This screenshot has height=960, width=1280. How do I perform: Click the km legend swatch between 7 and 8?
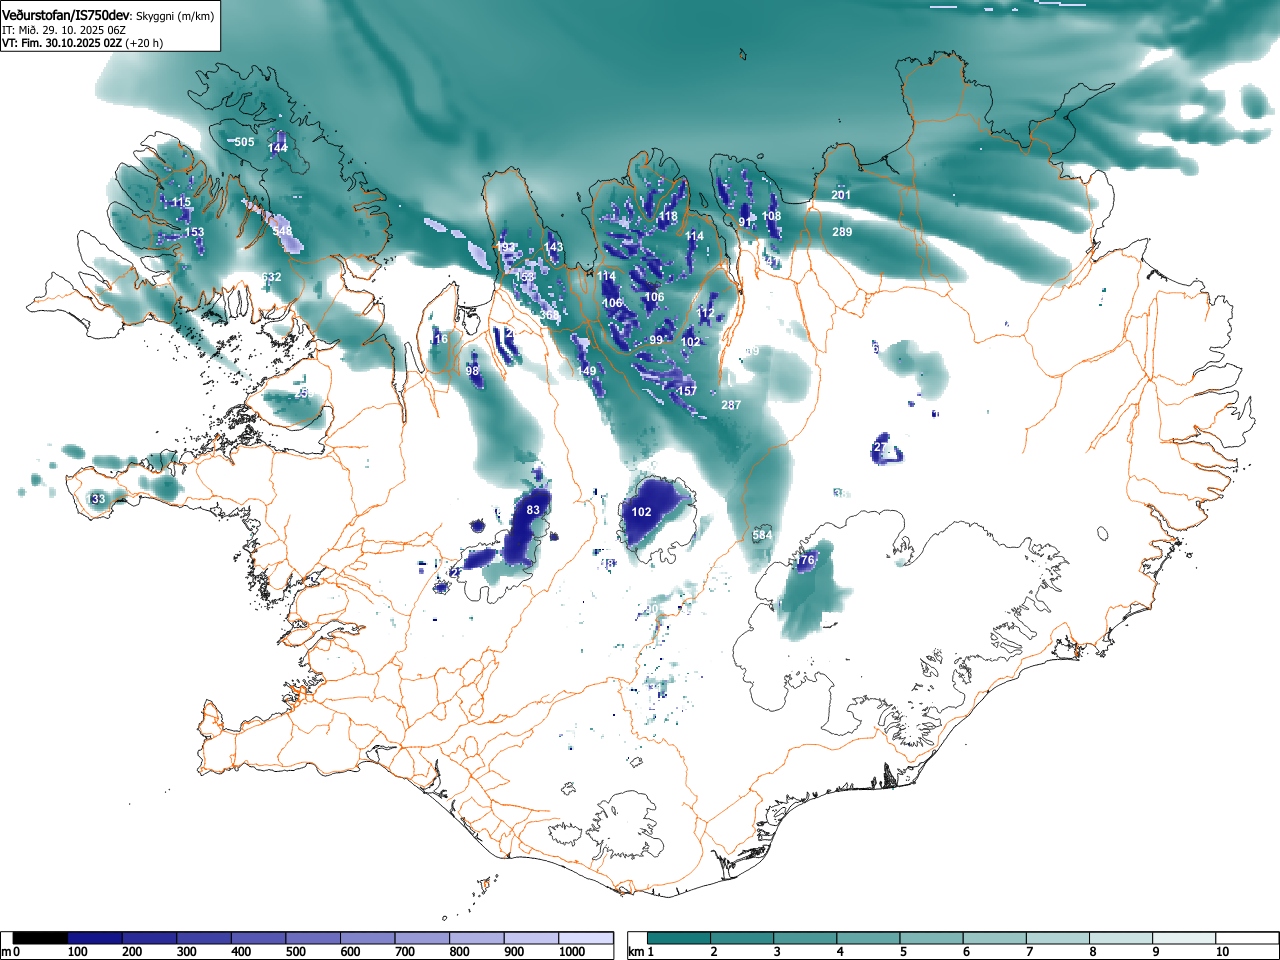click(x=1057, y=938)
